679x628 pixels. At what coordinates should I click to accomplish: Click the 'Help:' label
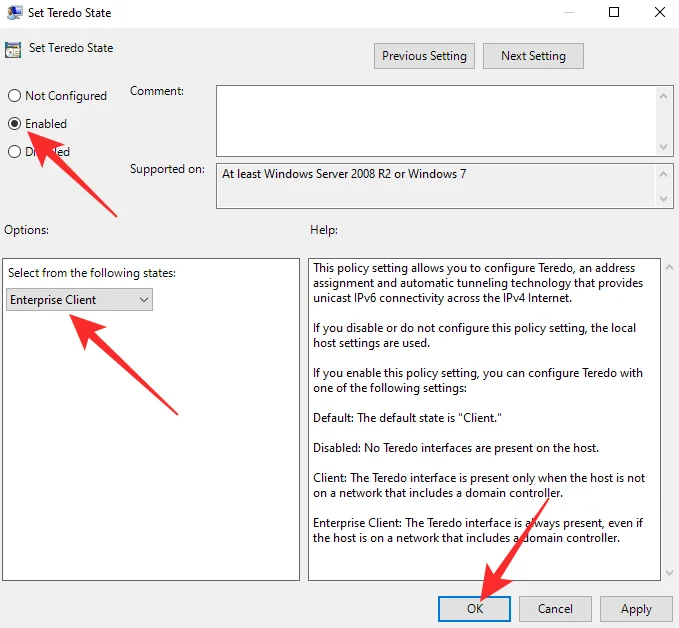click(323, 230)
